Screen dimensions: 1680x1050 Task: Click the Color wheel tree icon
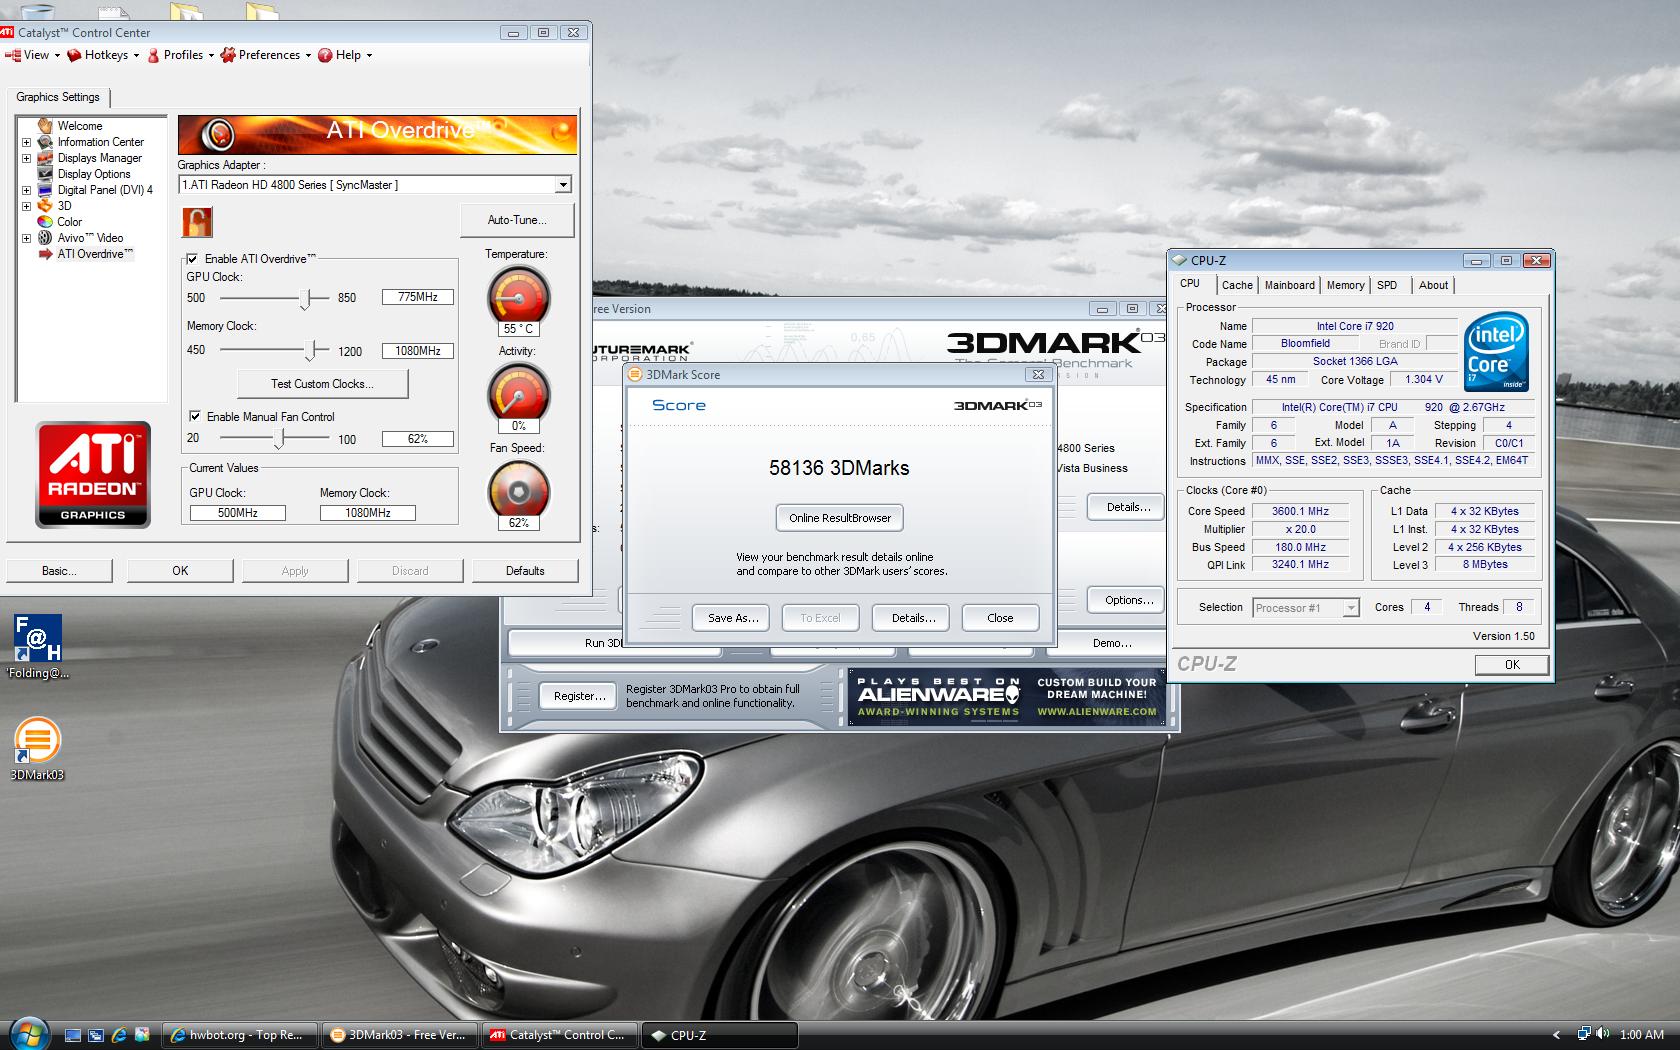[x=45, y=222]
